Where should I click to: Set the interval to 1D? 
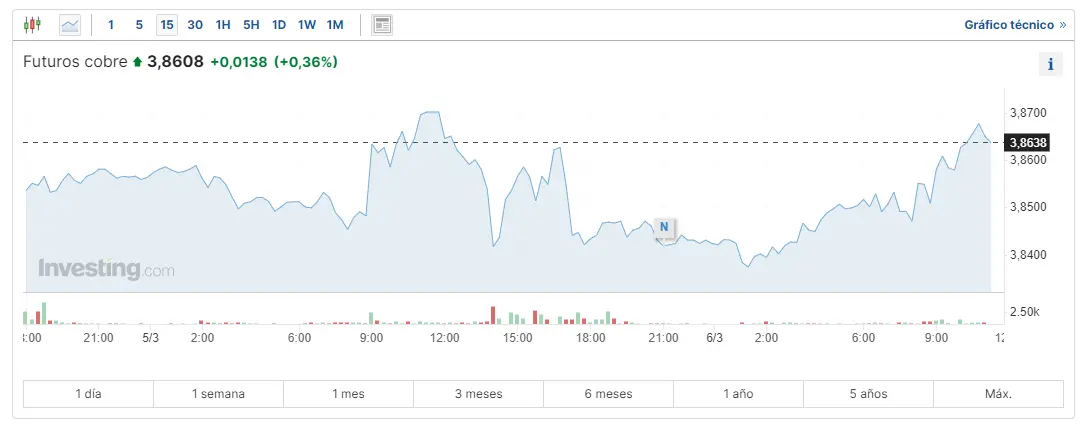[x=279, y=24]
